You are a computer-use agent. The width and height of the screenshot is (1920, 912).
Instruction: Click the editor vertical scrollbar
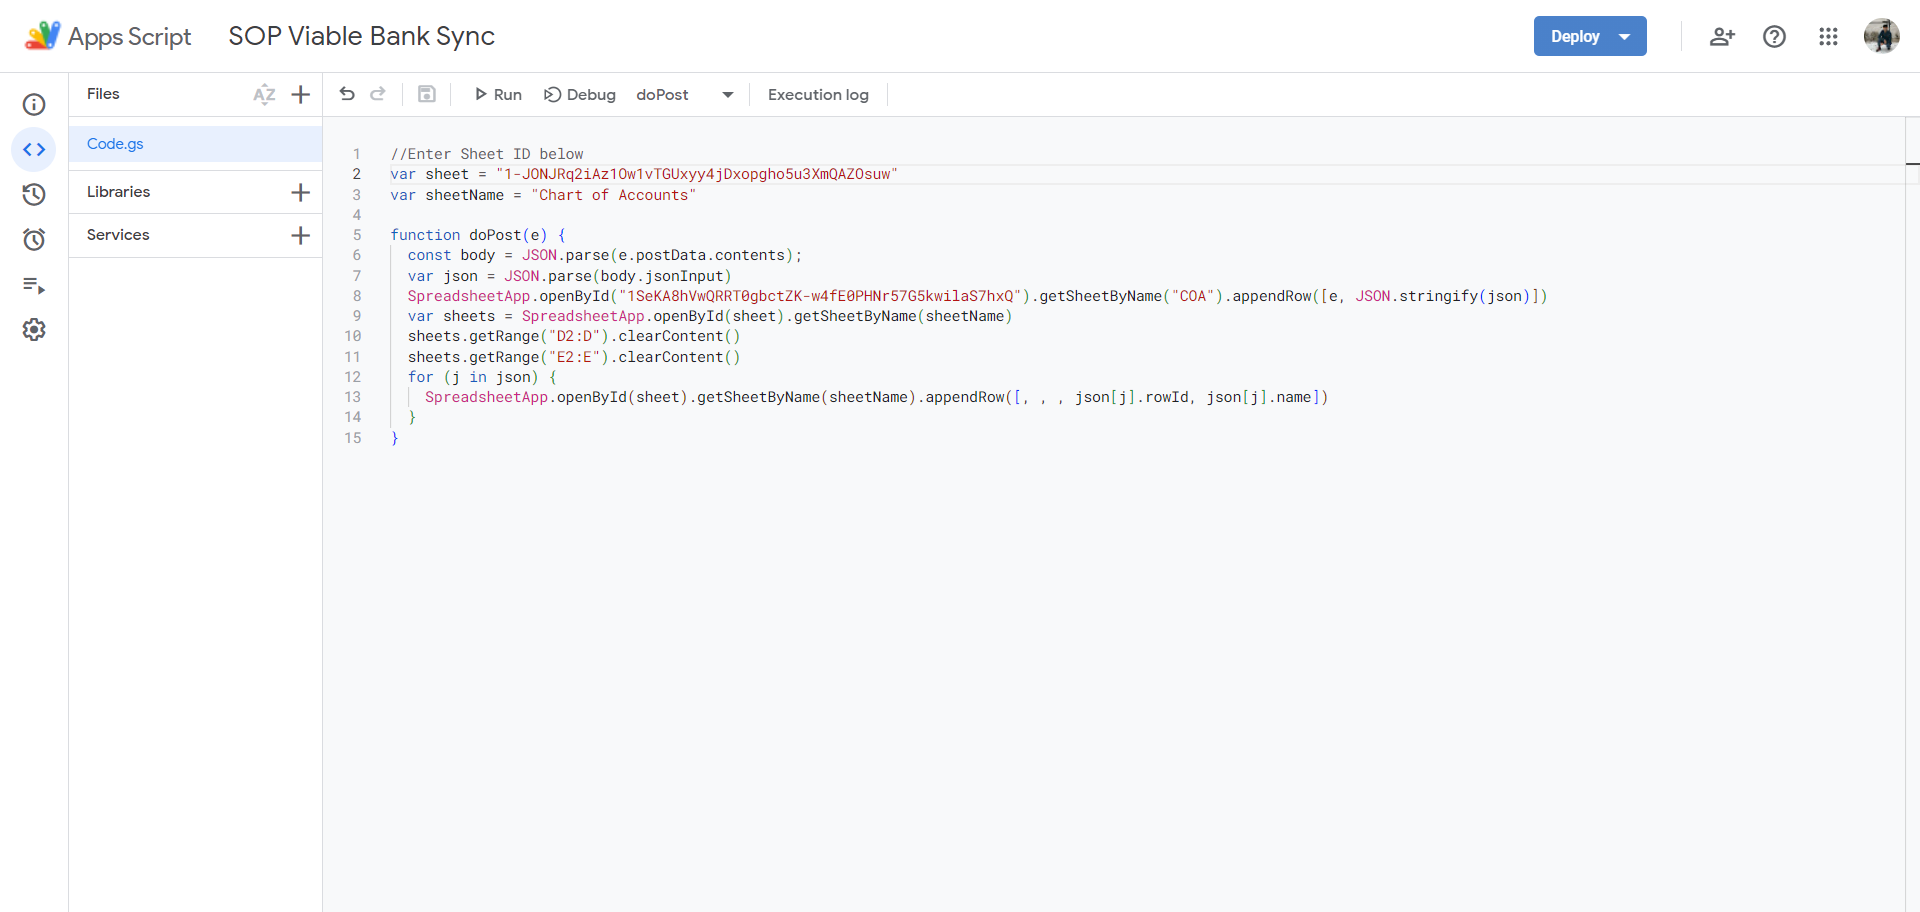tap(1912, 514)
